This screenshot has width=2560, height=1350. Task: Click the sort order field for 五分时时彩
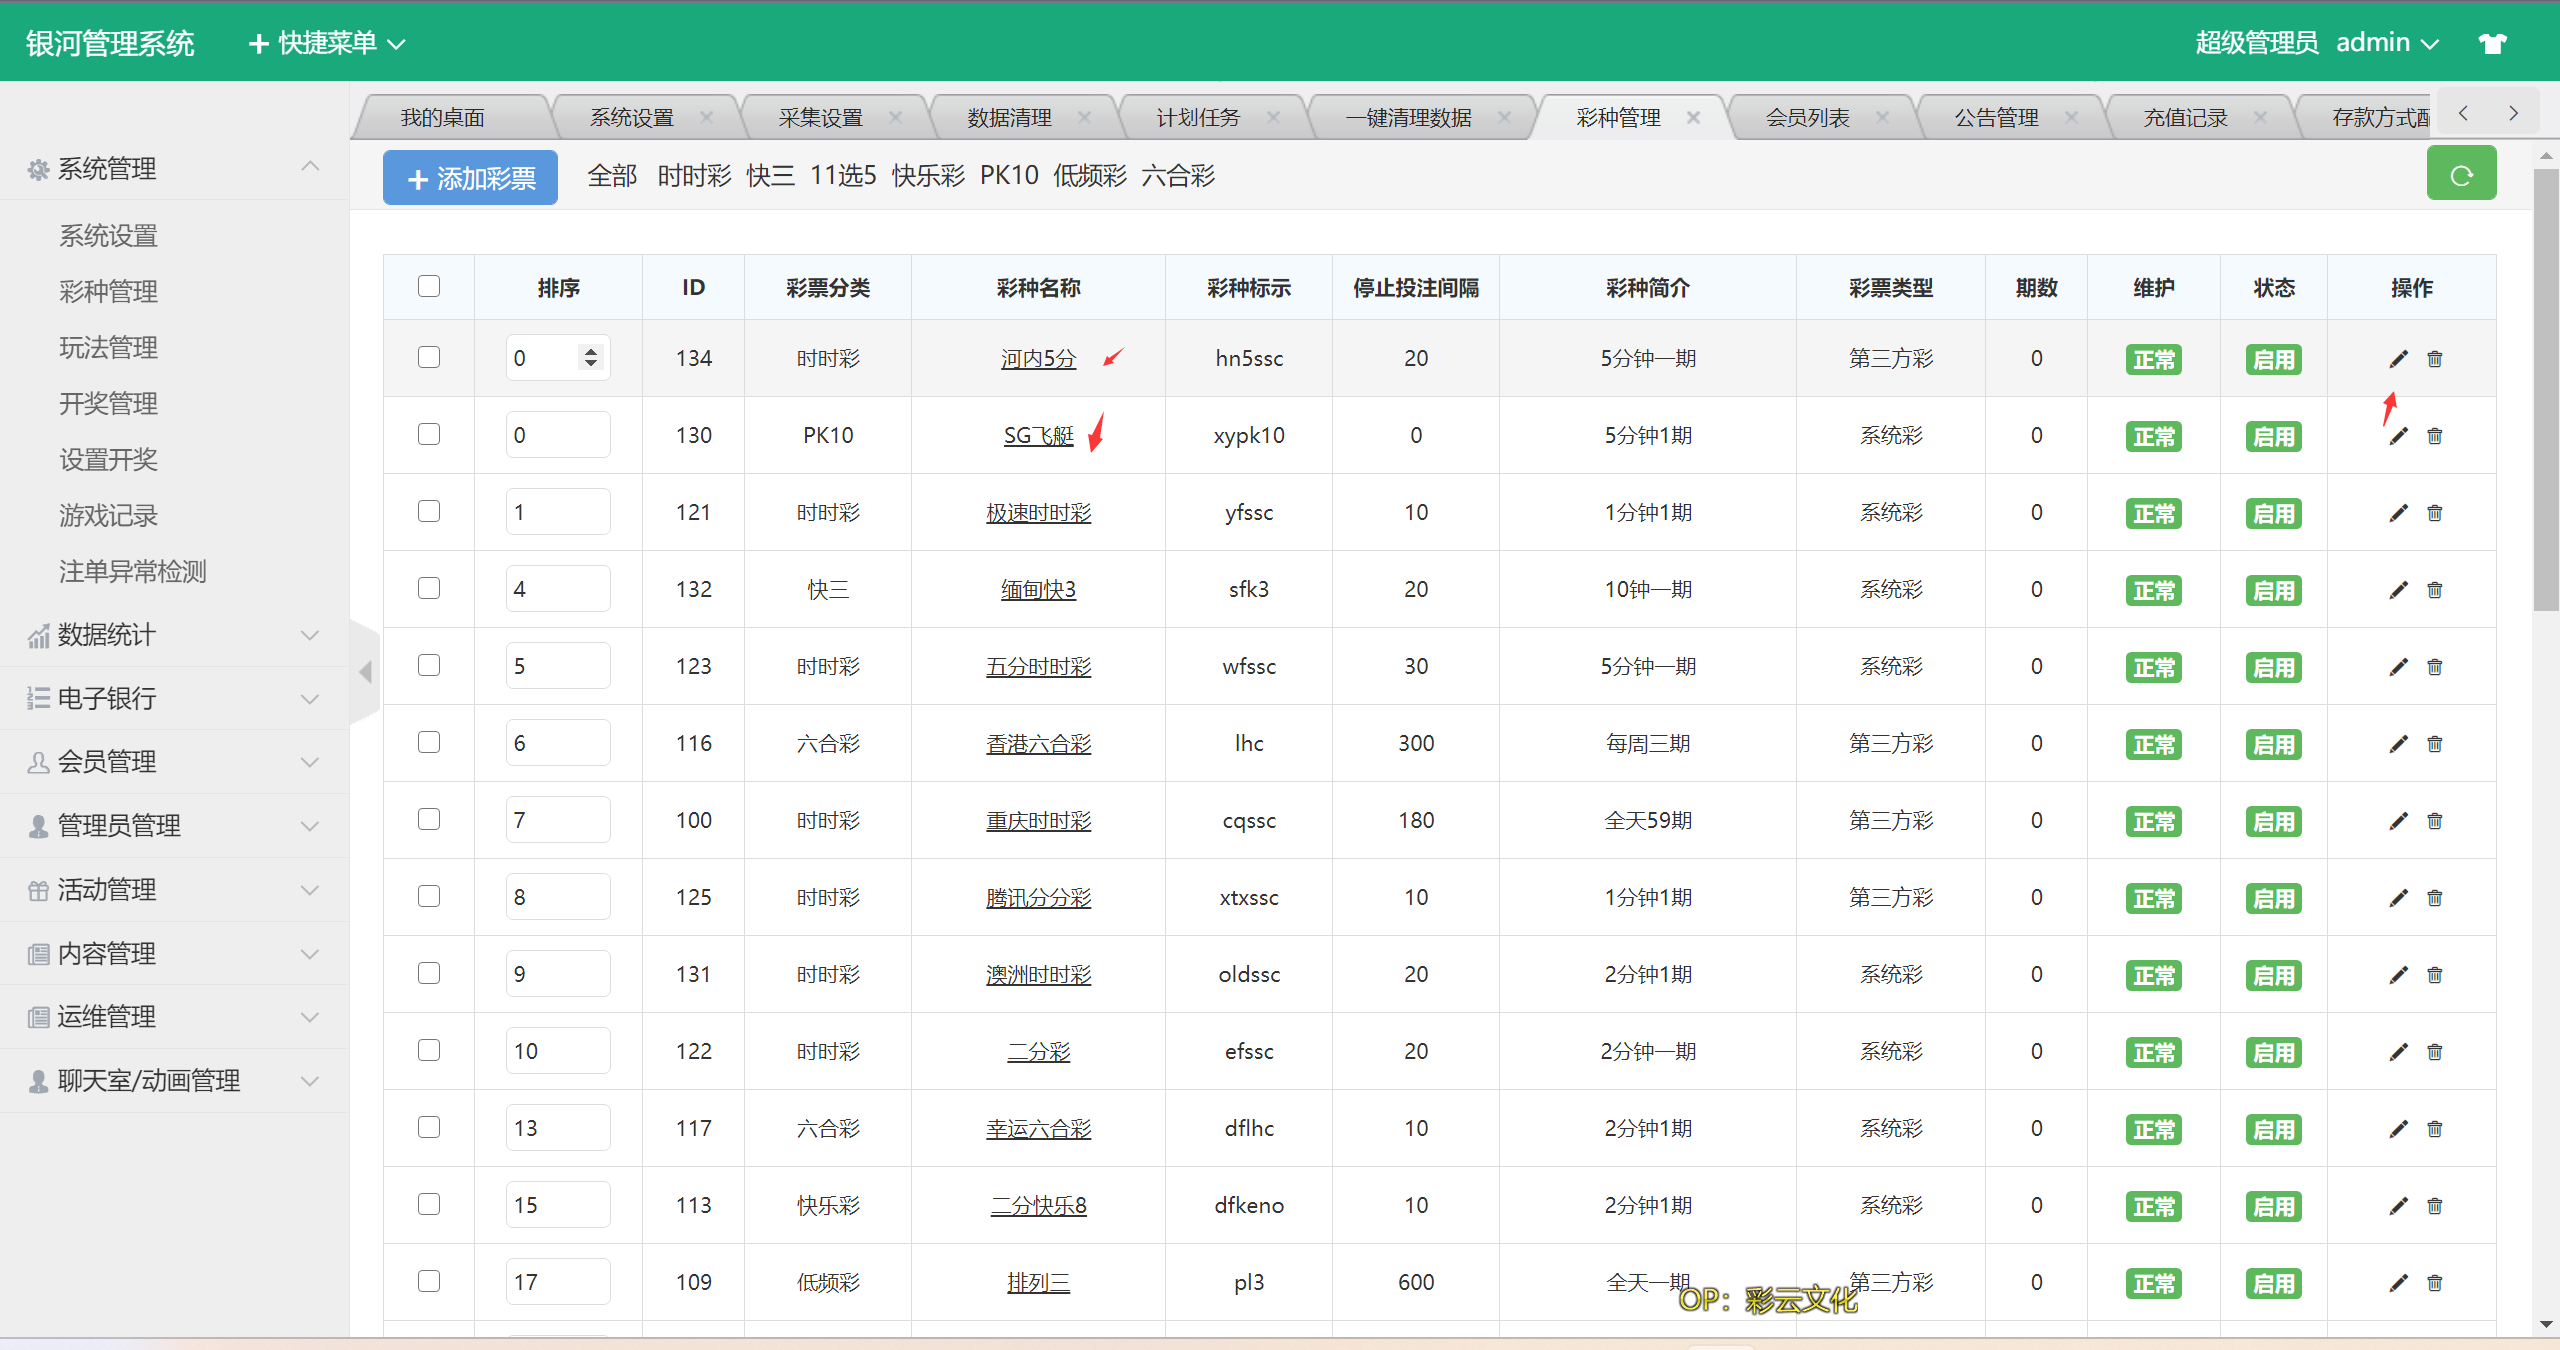click(x=557, y=667)
